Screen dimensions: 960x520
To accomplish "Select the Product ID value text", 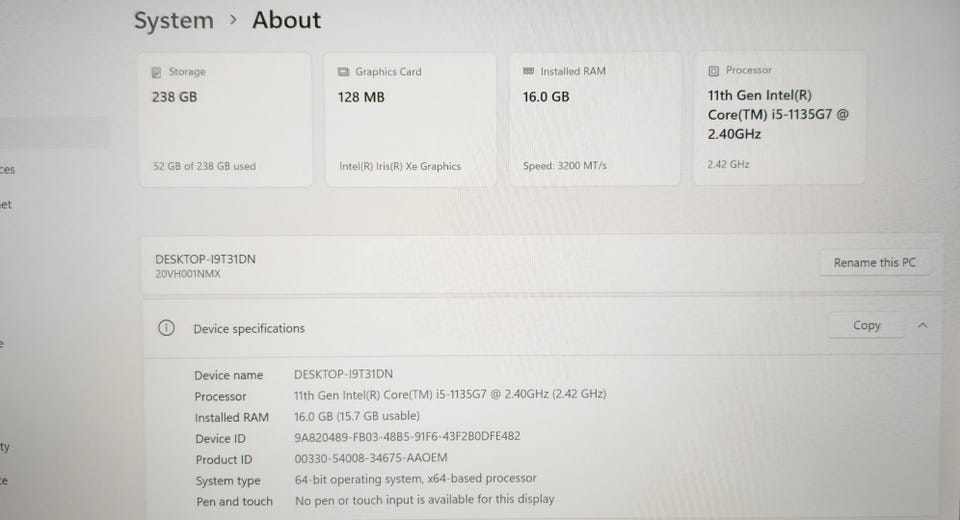I will click(x=371, y=458).
